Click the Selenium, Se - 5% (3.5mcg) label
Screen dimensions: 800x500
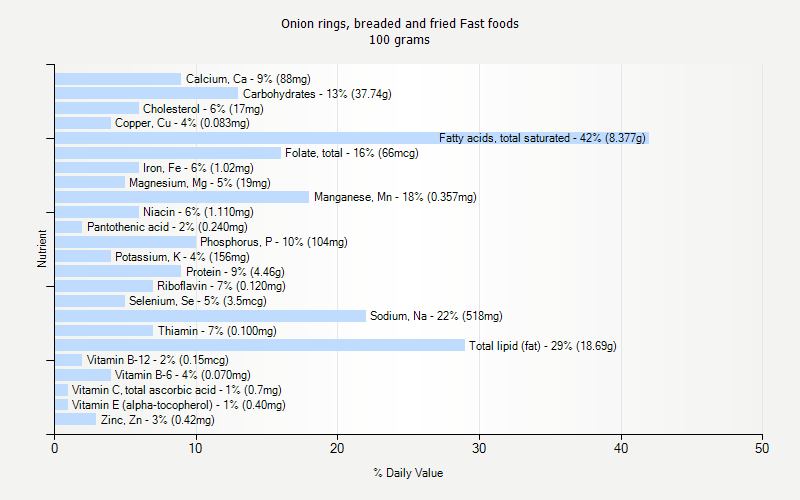coord(197,301)
